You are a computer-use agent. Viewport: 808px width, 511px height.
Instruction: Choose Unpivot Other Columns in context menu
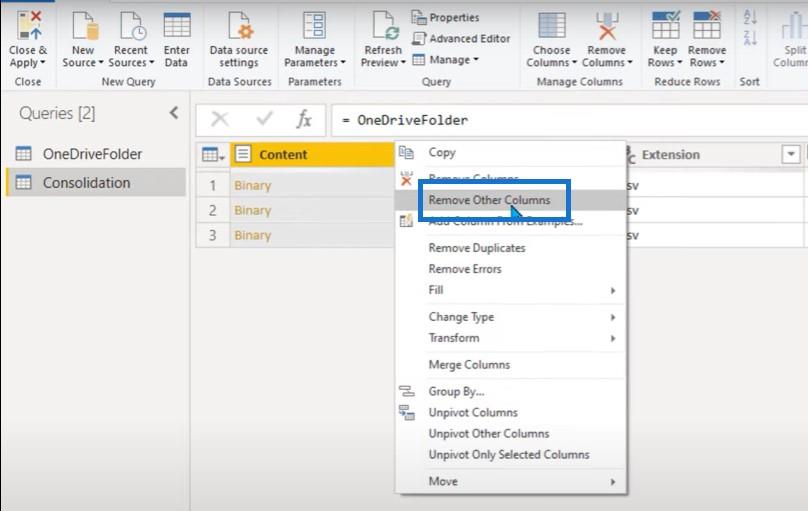511,434
